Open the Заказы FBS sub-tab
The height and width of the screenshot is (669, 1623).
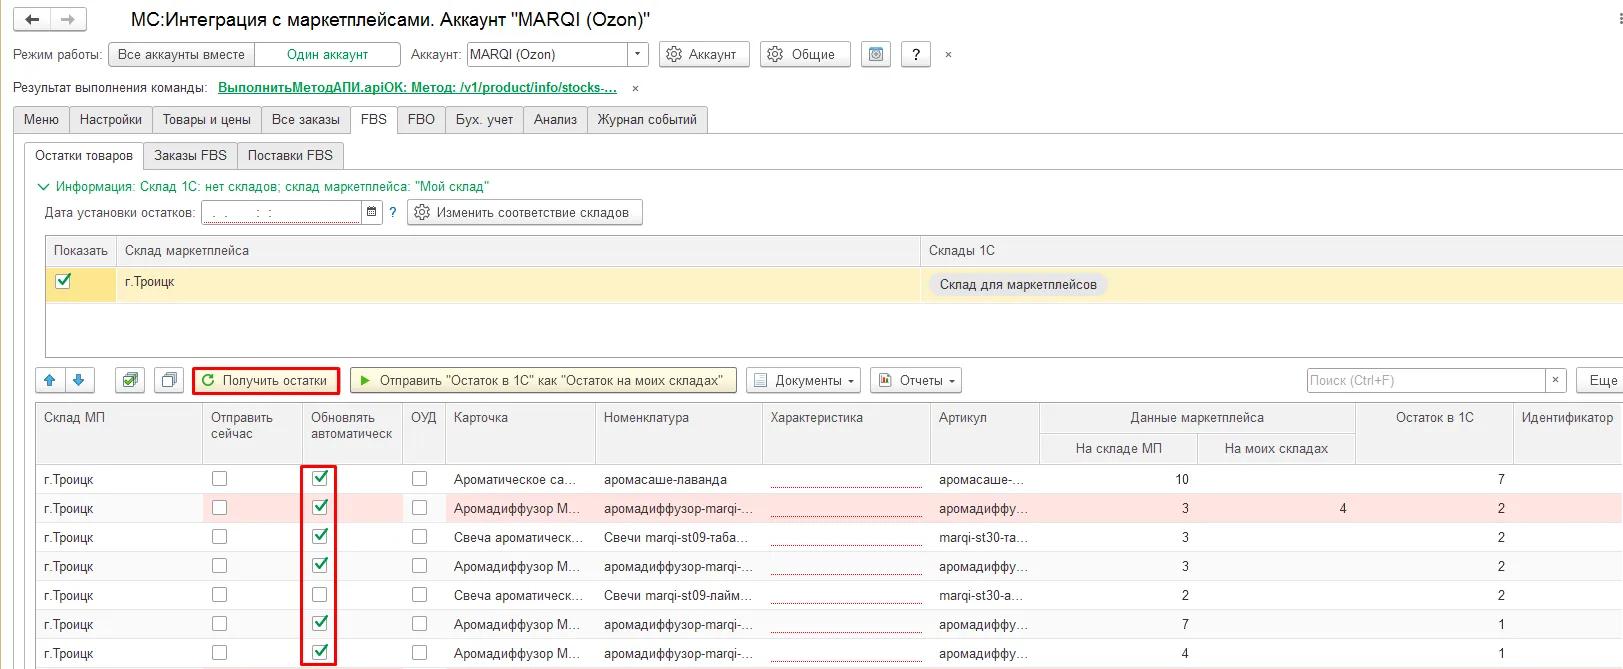pyautogui.click(x=190, y=155)
